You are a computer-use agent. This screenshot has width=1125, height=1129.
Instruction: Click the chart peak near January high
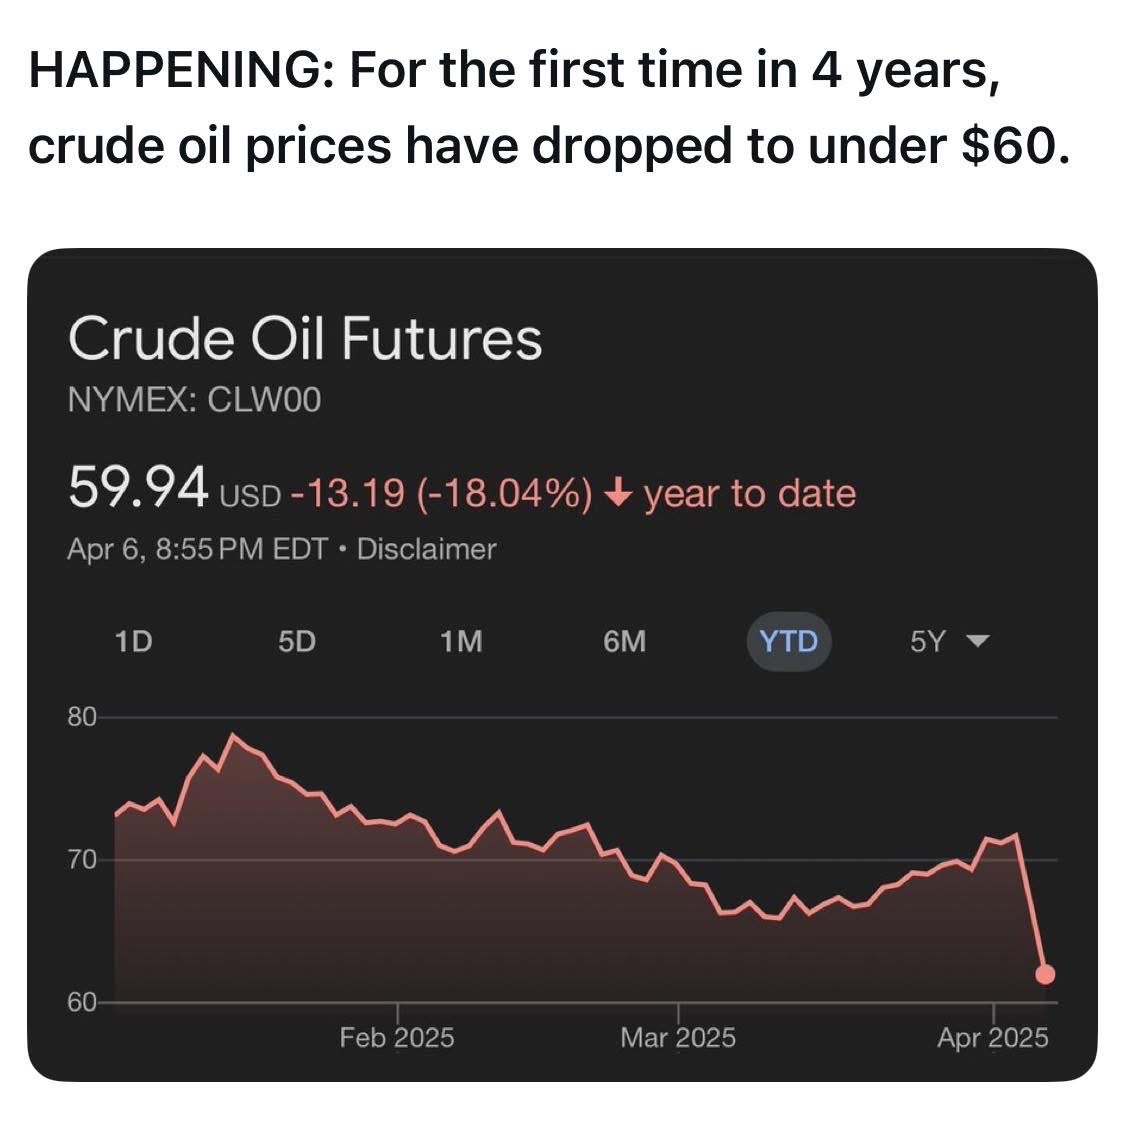[x=232, y=735]
